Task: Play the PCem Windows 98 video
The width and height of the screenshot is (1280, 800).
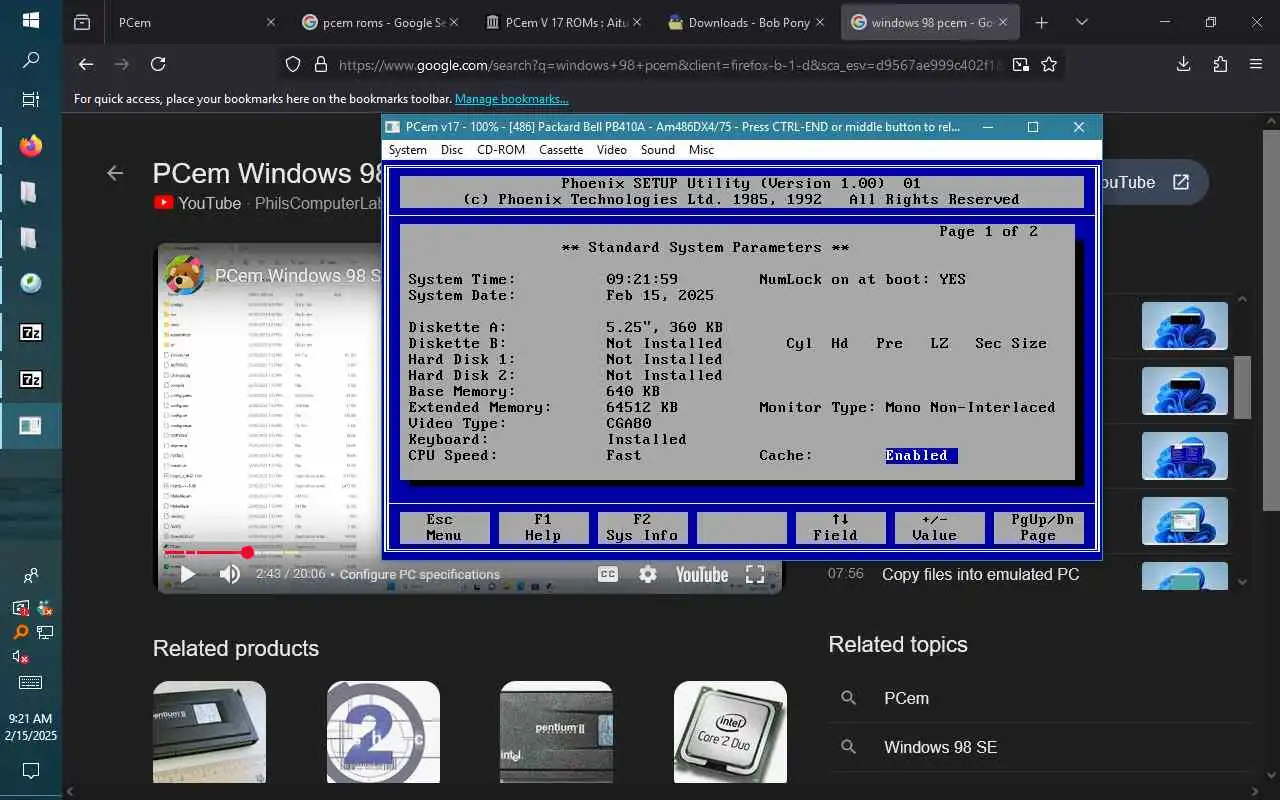Action: click(187, 574)
